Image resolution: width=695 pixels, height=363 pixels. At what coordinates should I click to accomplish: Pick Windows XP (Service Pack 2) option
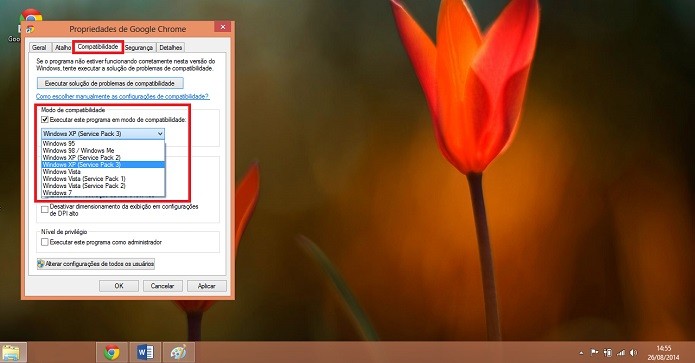click(103, 157)
